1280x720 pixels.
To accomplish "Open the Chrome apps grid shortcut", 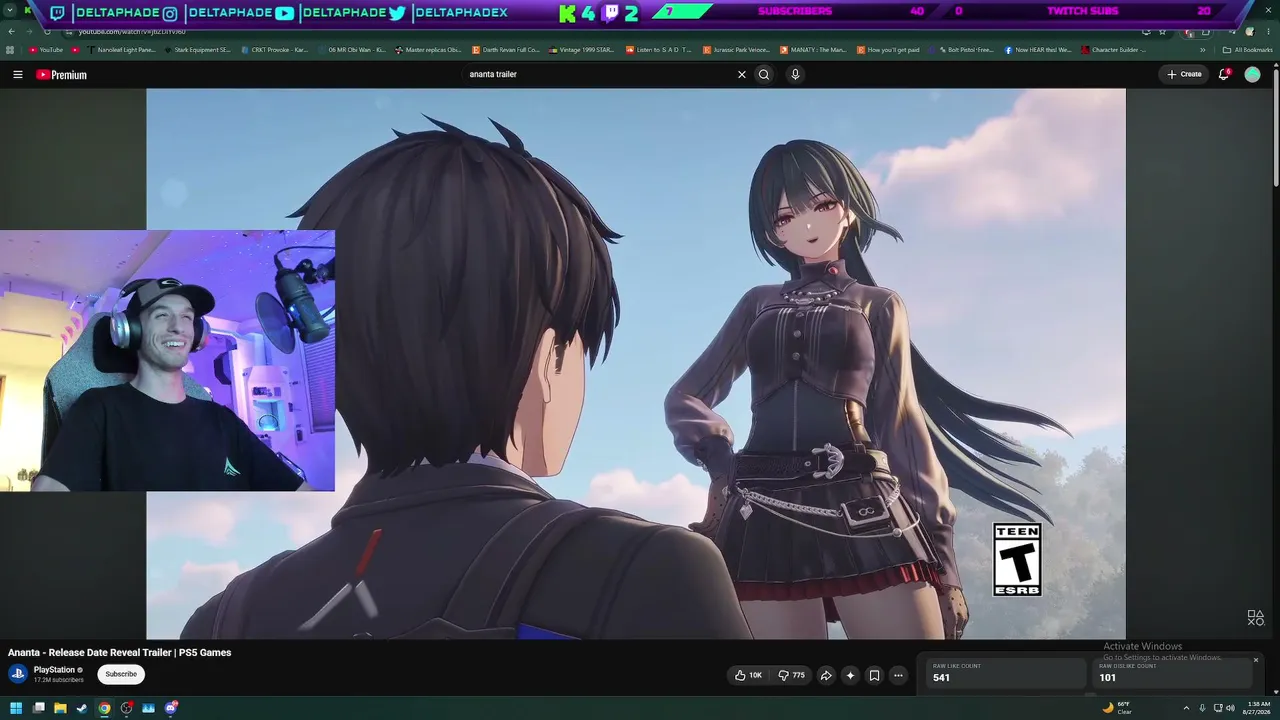I will [10, 50].
